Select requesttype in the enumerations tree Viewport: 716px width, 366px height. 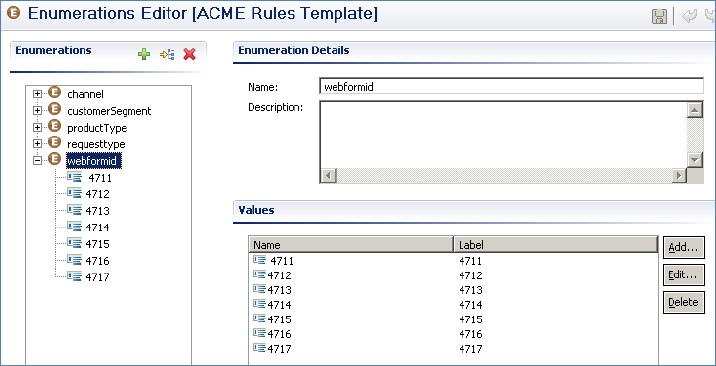point(96,144)
